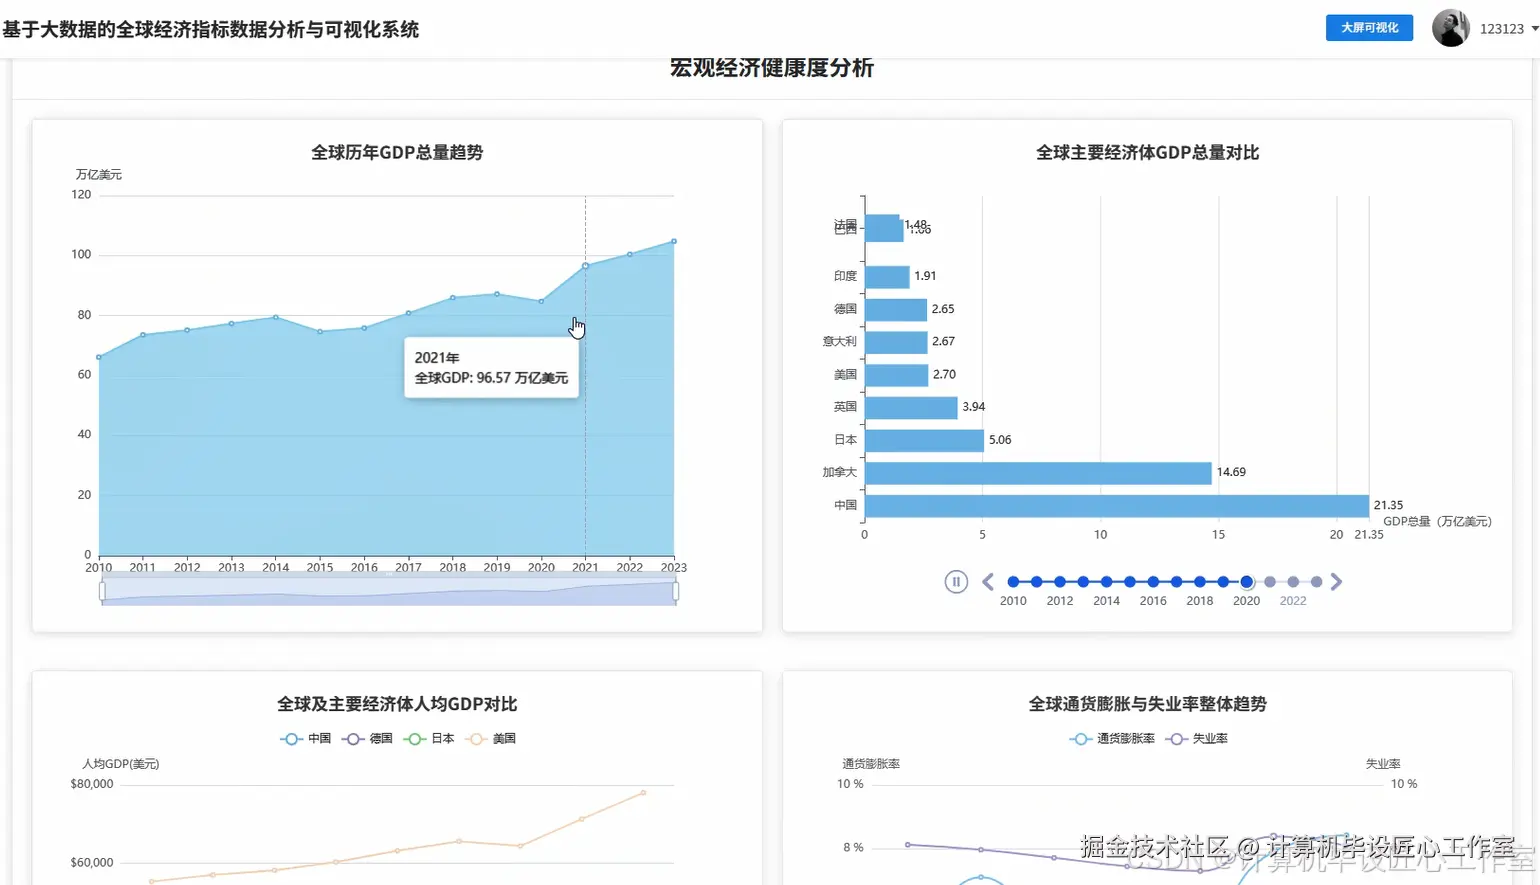Viewport: 1540px width, 885px height.
Task: Select year 2016 on the timeline
Action: [x=1152, y=581]
